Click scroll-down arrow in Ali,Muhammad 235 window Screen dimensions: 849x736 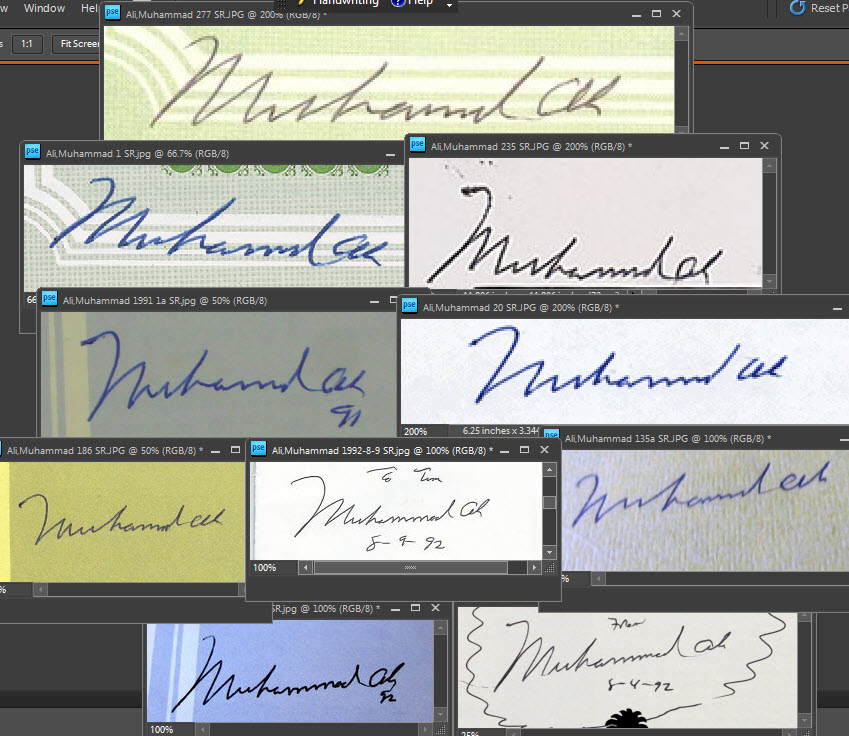click(769, 282)
